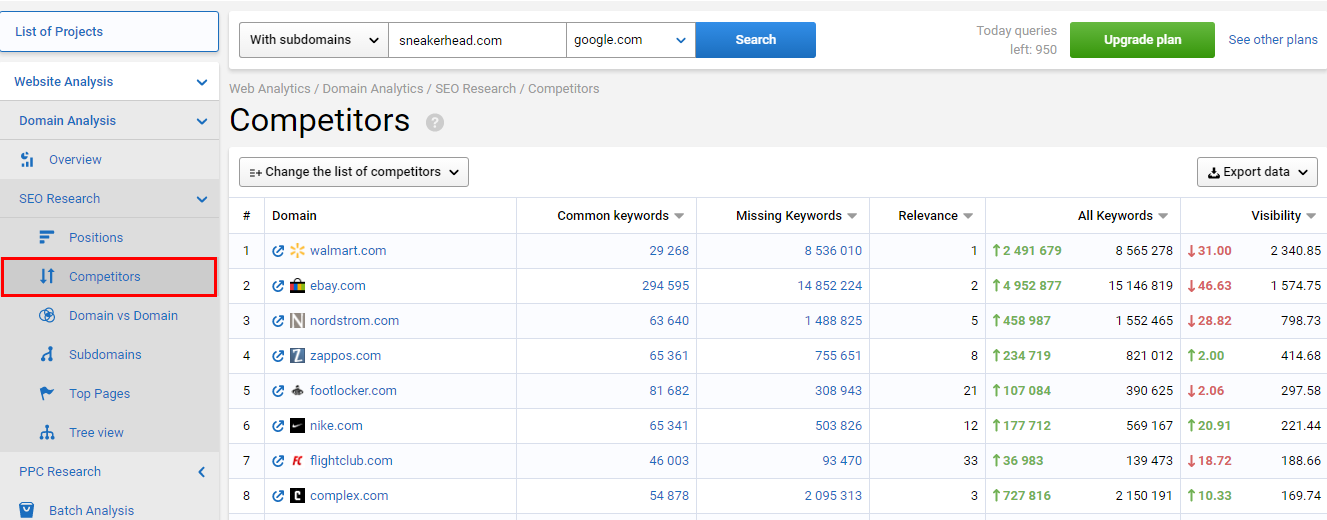This screenshot has height=520, width=1327.
Task: Open the Domain vs Domain icon
Action: (47, 316)
